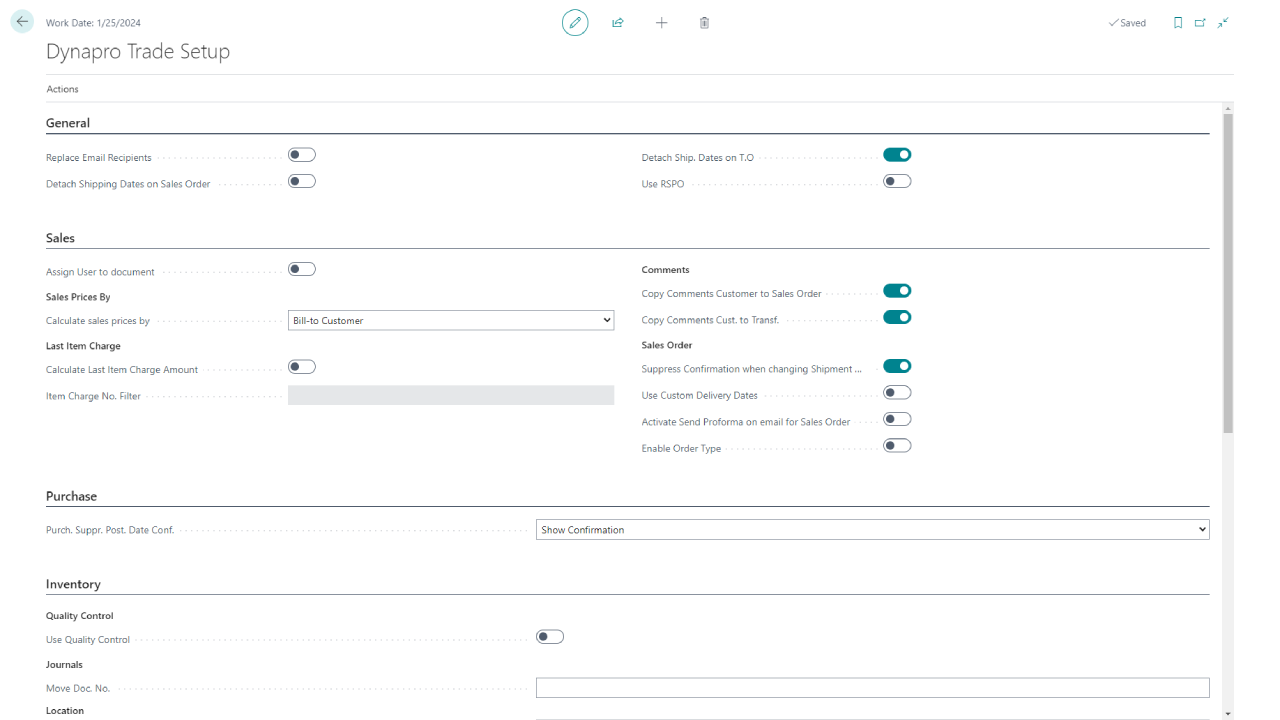
Task: Collapse the Sales section header
Action: tap(60, 238)
